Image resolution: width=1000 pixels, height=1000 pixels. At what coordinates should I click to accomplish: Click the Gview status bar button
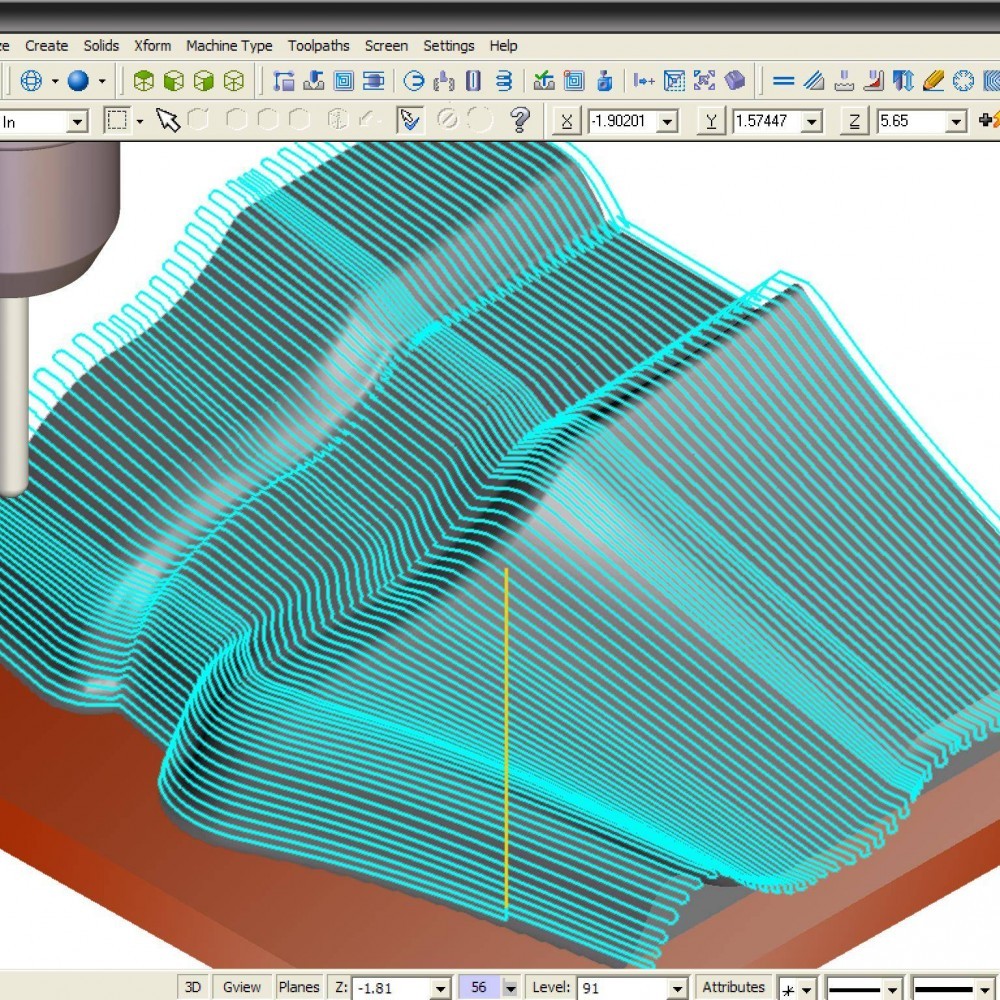tap(241, 987)
